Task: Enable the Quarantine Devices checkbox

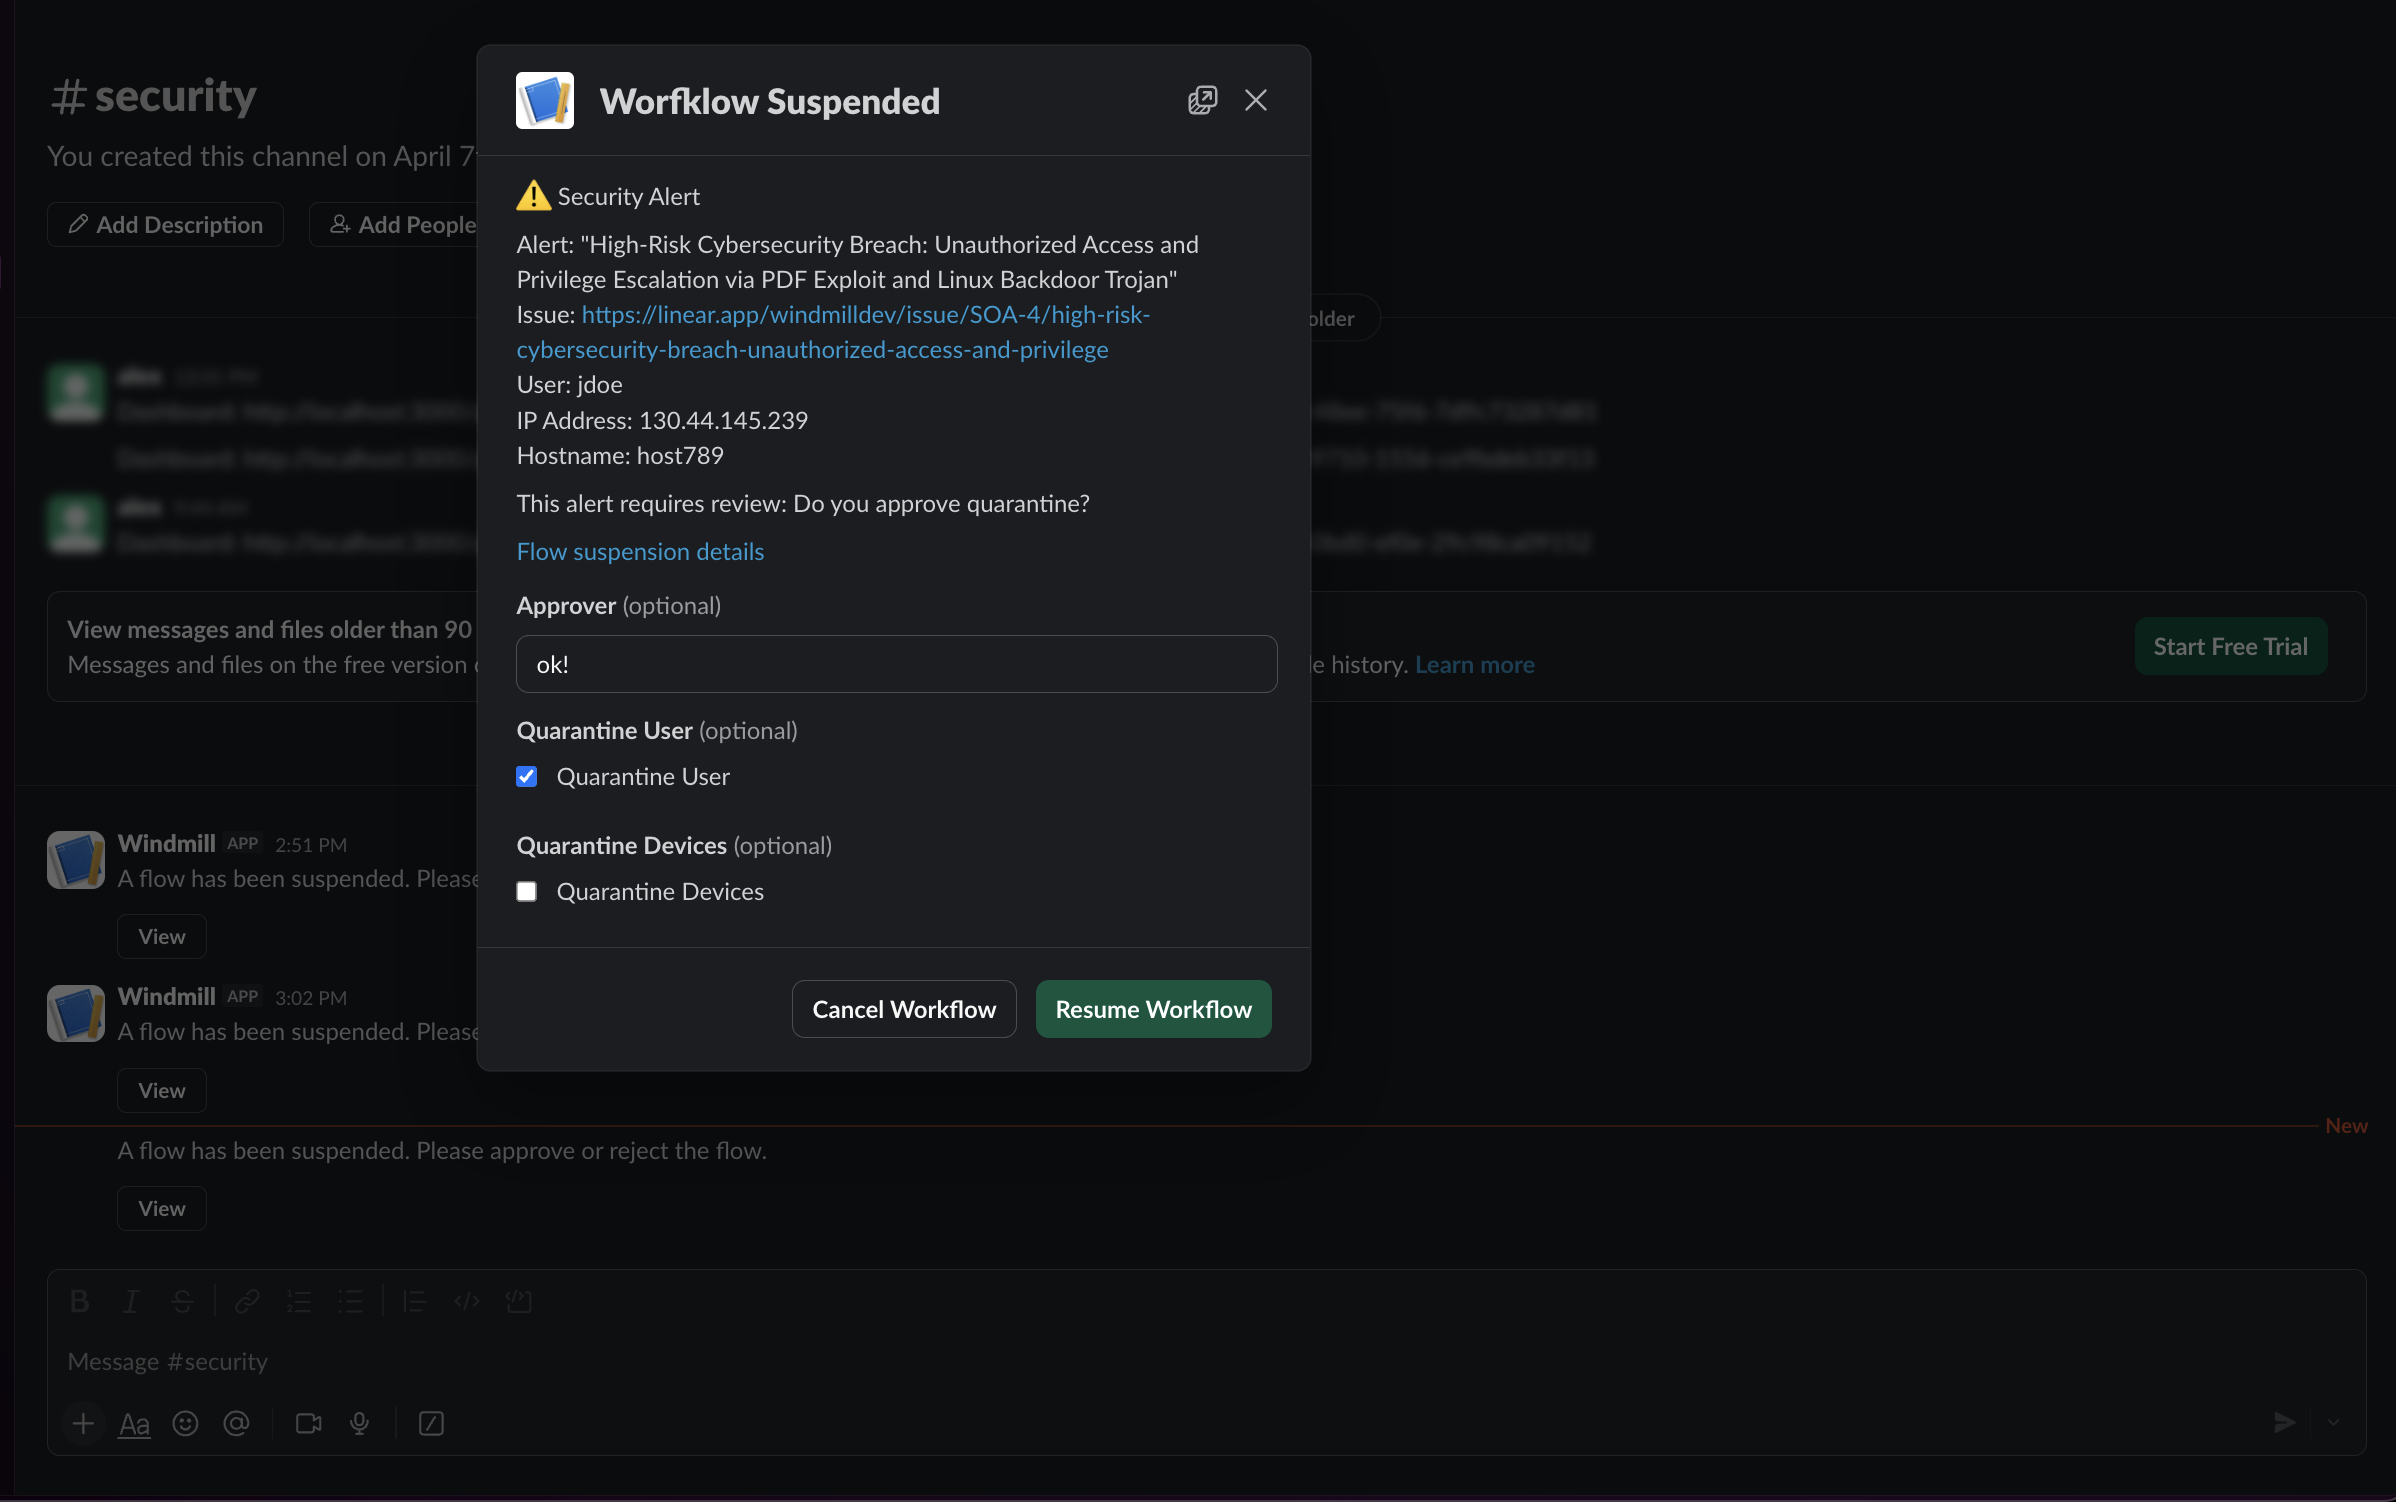Action: point(527,891)
